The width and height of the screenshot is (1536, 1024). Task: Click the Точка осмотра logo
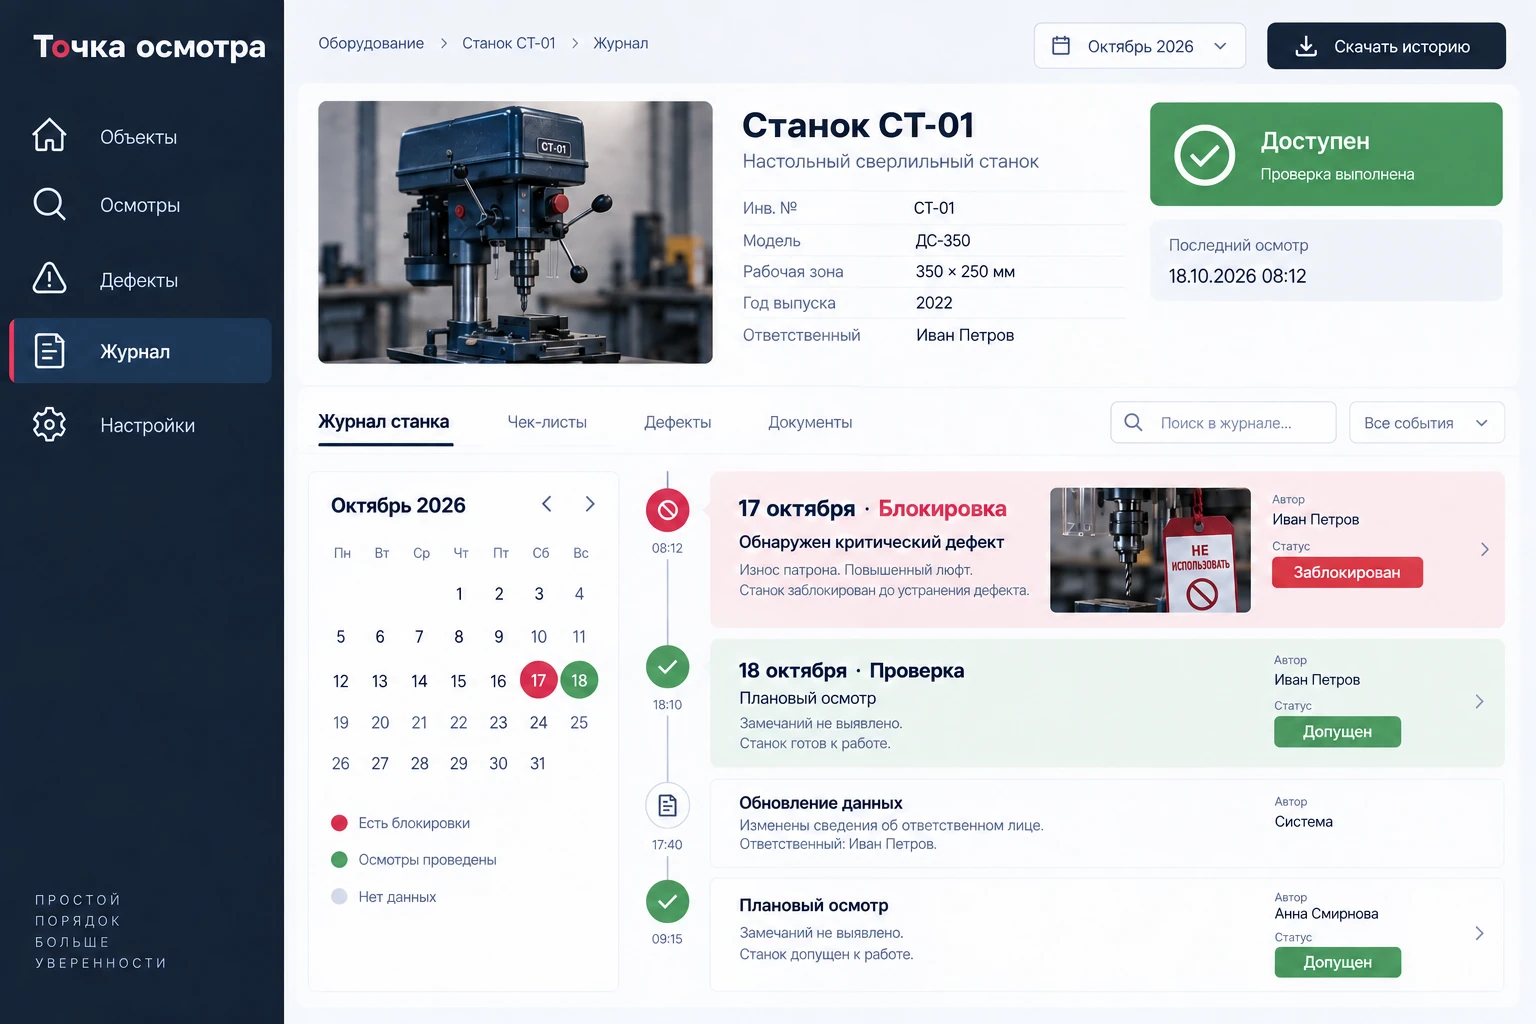click(149, 46)
